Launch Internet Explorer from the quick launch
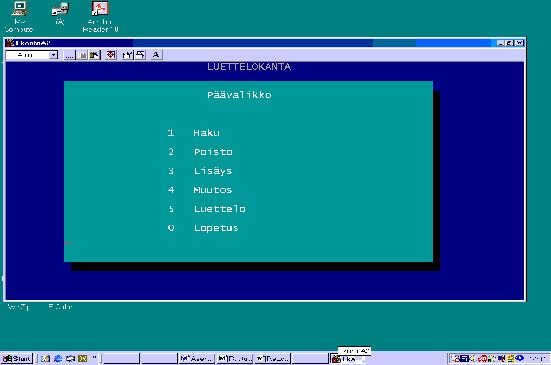The image size is (551, 365). (58, 358)
